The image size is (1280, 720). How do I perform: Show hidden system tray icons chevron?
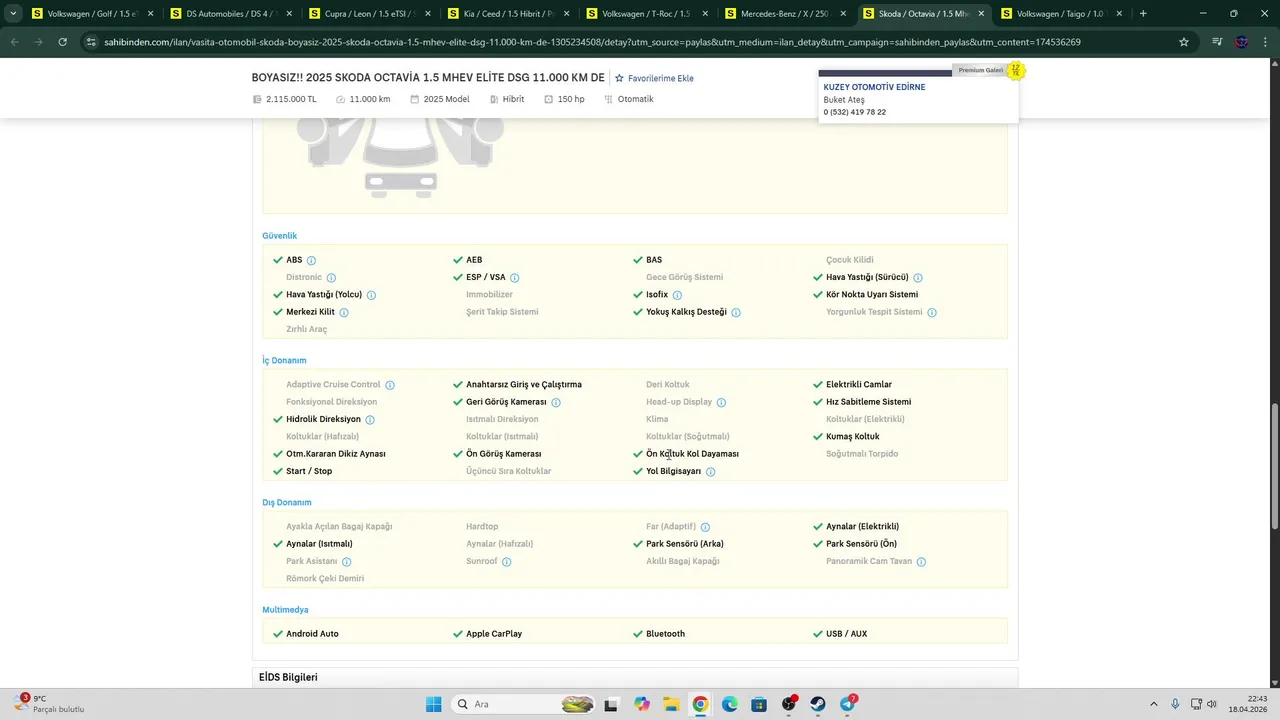point(1153,704)
